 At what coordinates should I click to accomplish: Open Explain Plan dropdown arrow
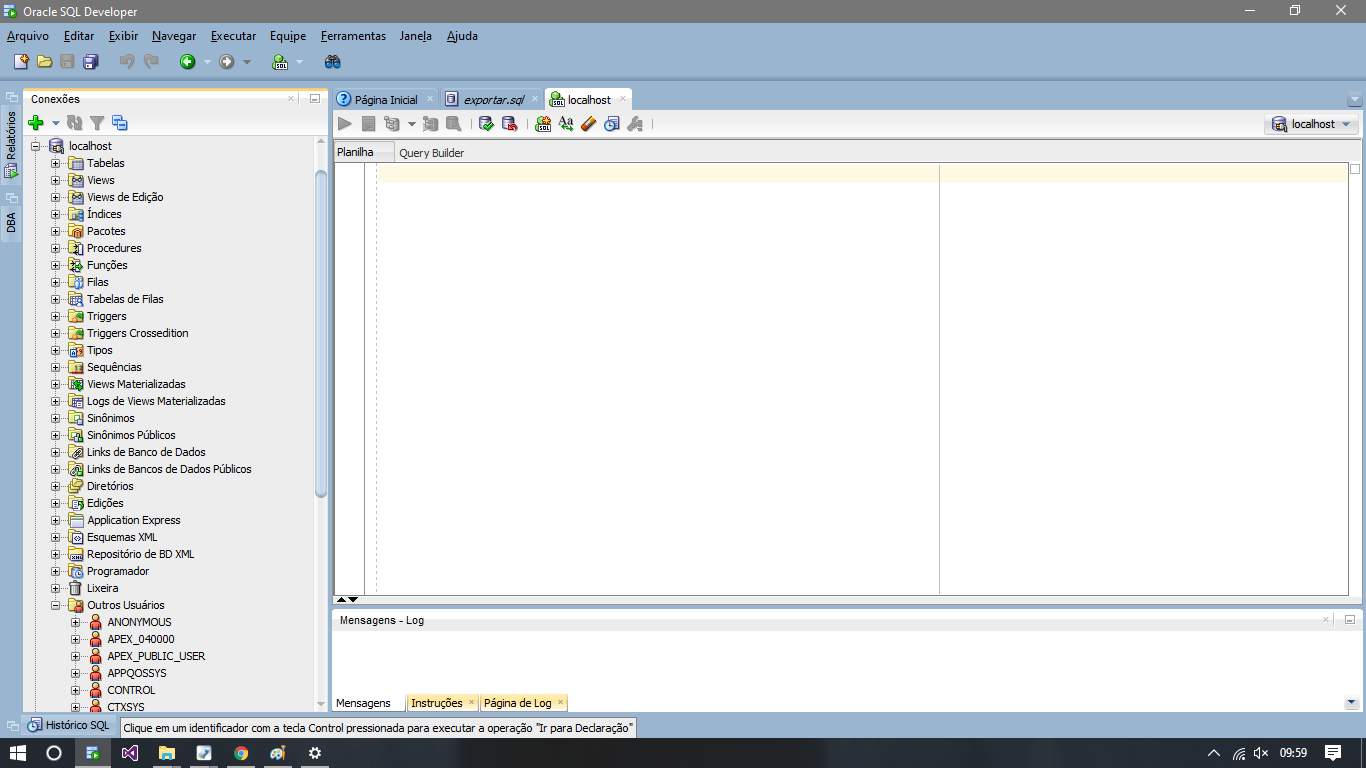click(411, 124)
